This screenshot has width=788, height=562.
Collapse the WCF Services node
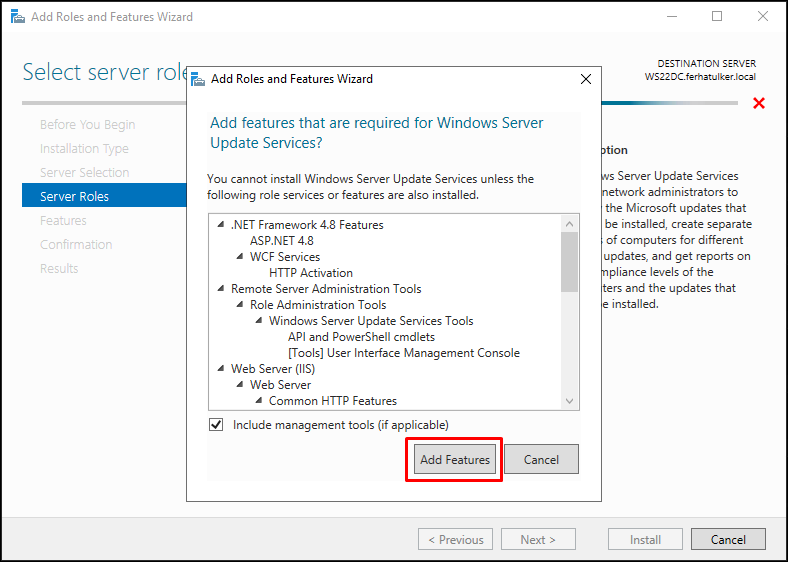240,256
